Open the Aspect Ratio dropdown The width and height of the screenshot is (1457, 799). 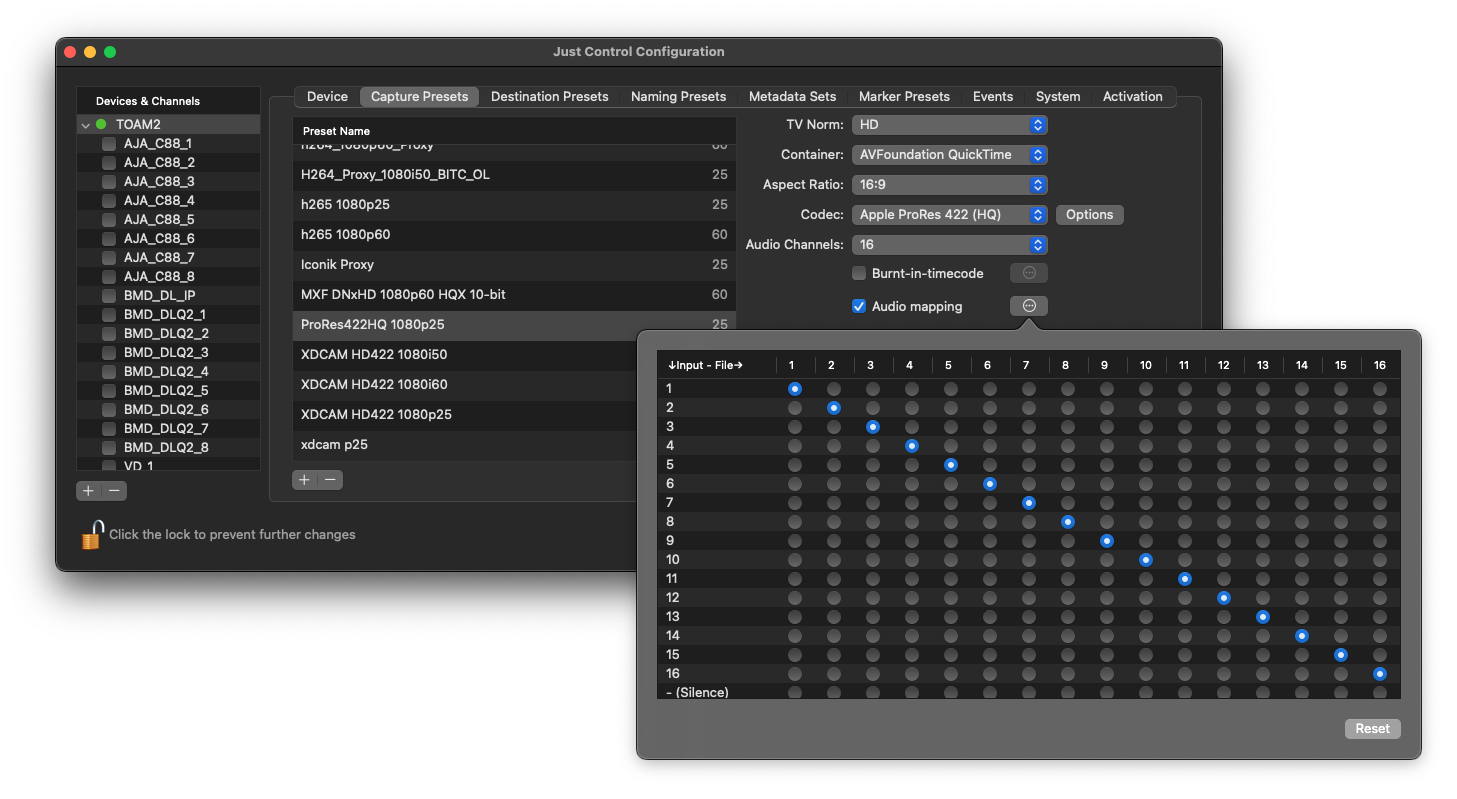pyautogui.click(x=949, y=185)
